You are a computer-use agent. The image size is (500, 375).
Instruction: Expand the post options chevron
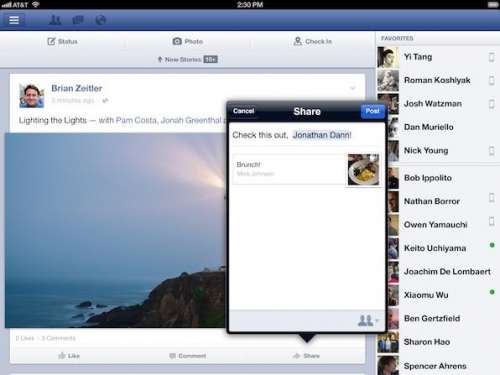tap(352, 88)
